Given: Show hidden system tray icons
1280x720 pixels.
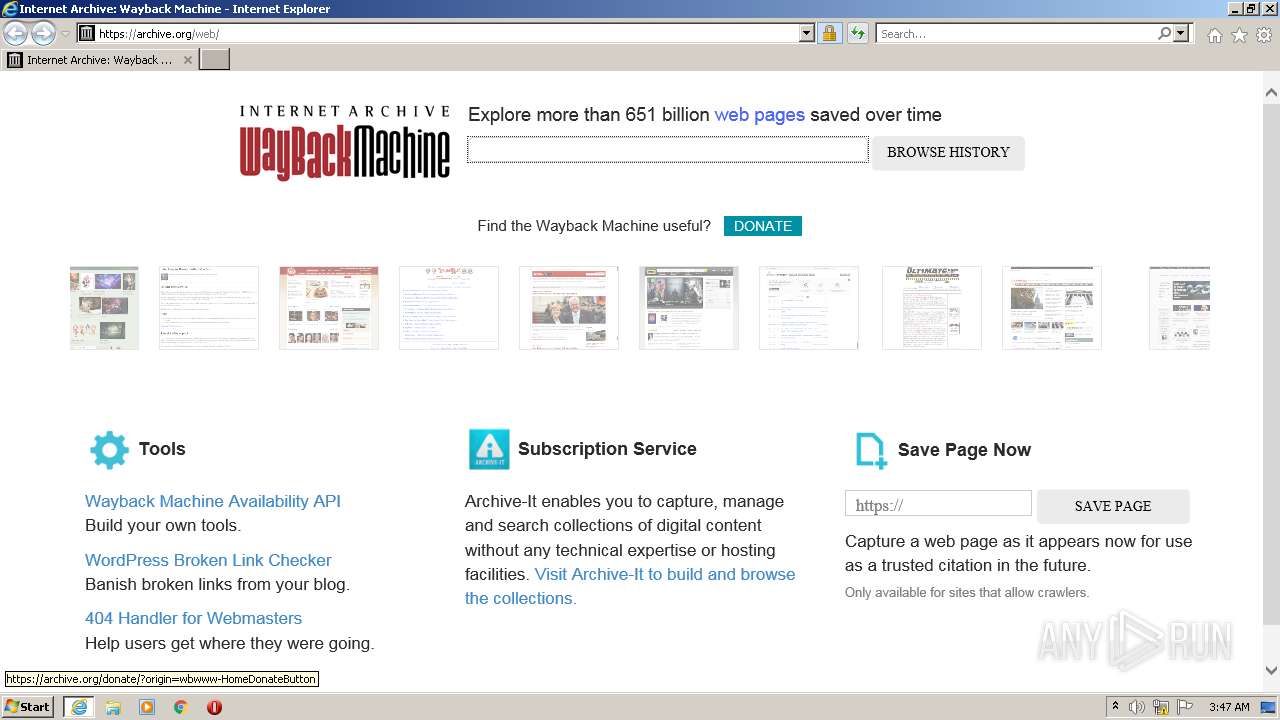Looking at the screenshot, I should [x=1115, y=707].
